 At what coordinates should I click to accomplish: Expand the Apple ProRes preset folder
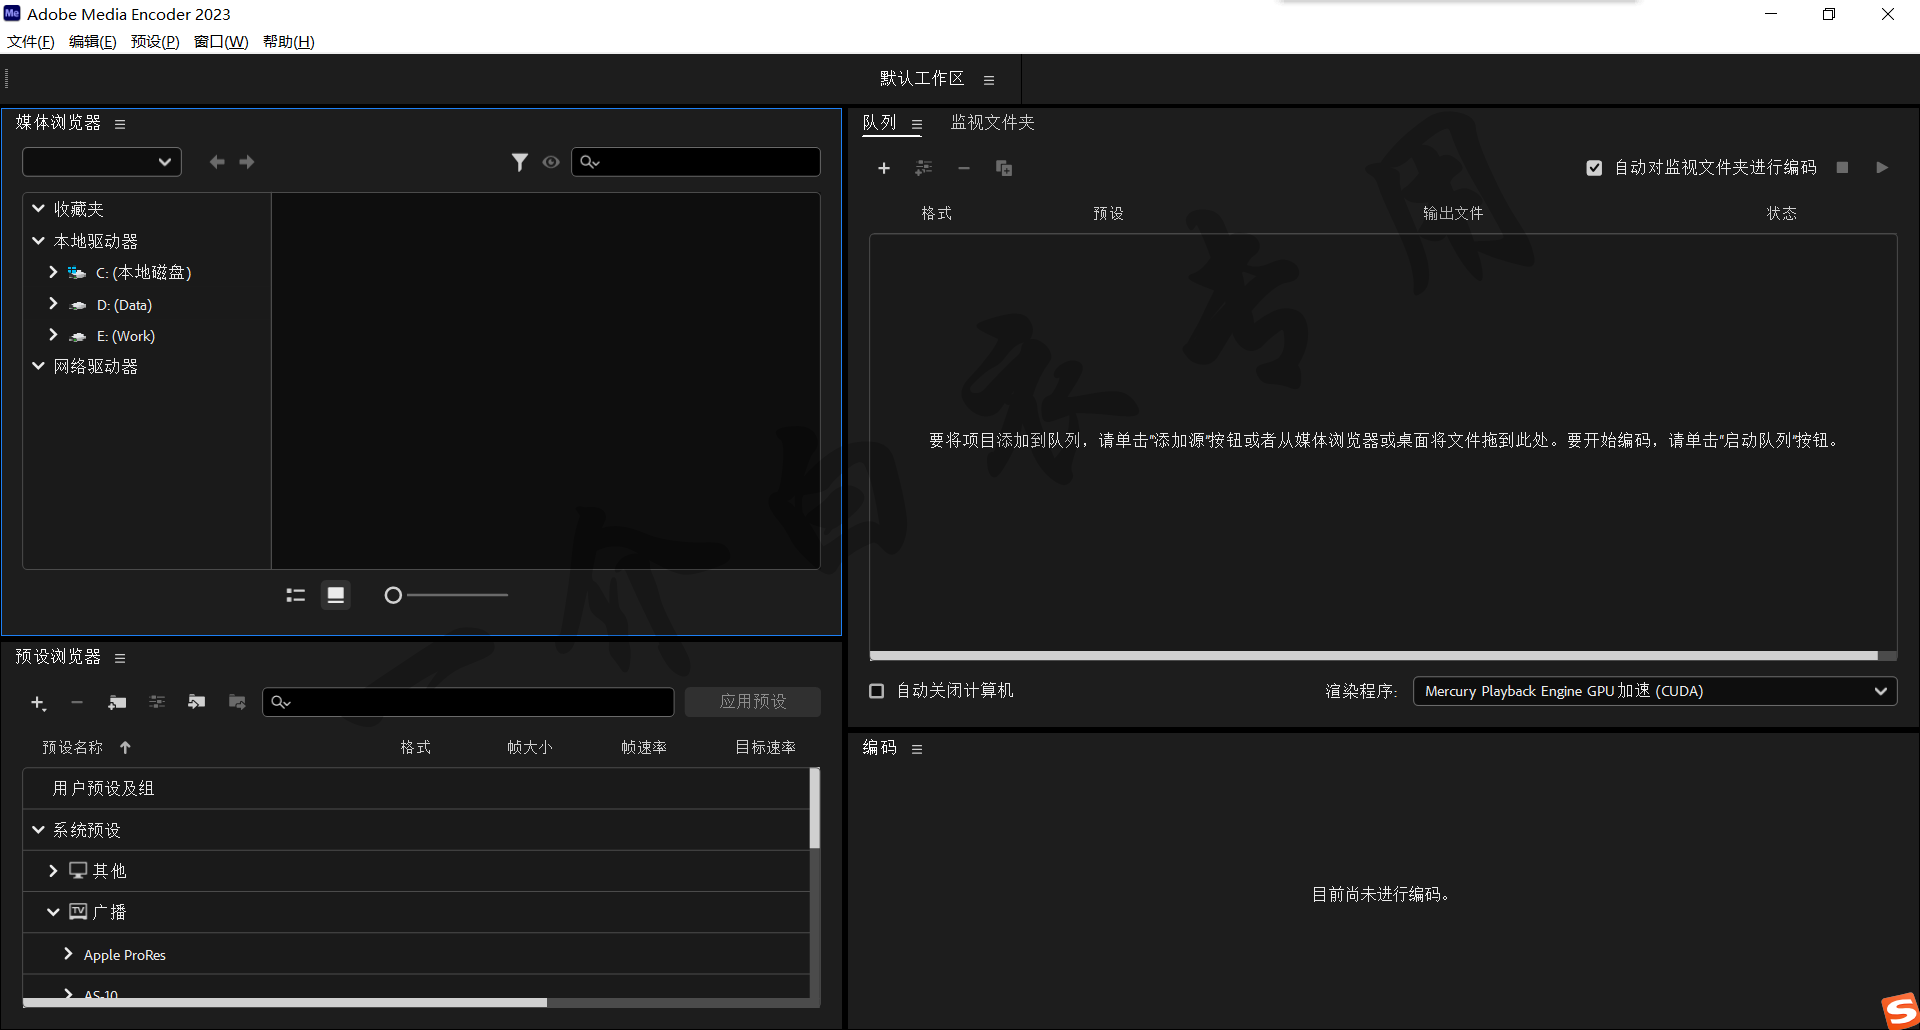click(x=68, y=954)
